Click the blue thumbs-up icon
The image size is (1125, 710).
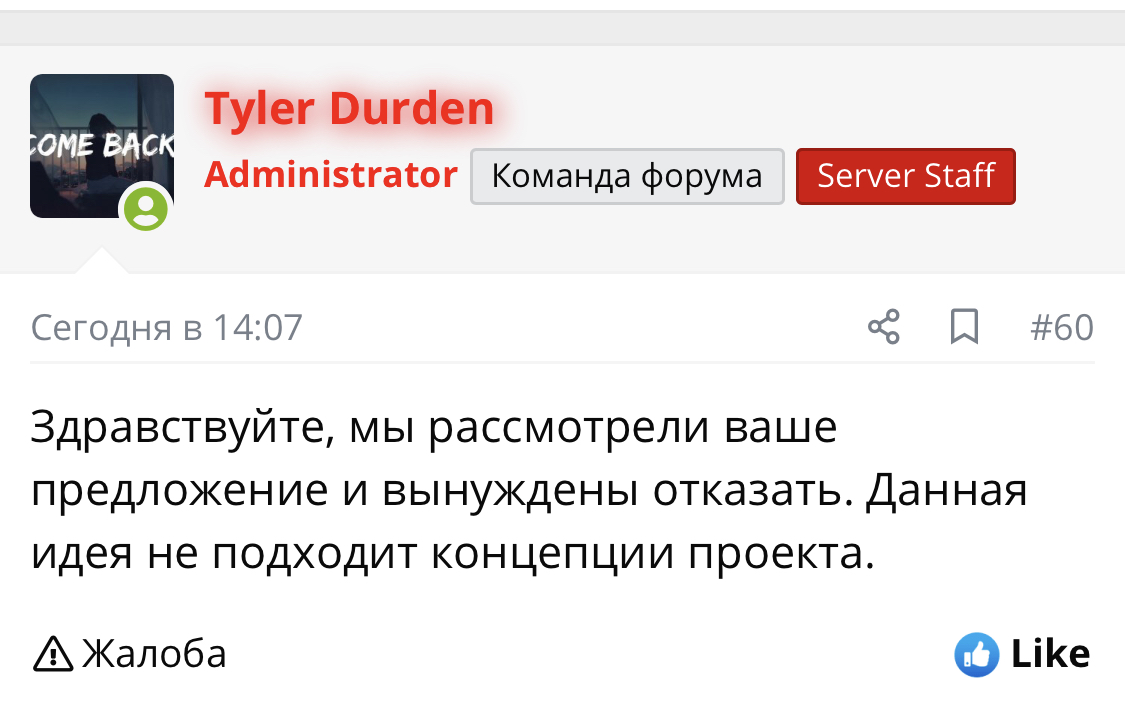click(x=976, y=655)
